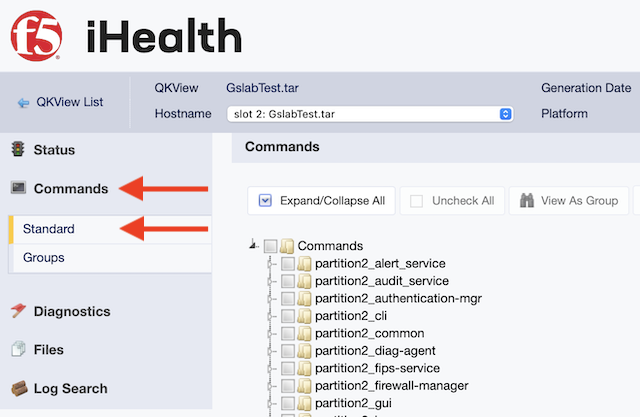Screen dimensions: 640x417
Task: Tick the partition2_cli checkbox
Action: 288,316
